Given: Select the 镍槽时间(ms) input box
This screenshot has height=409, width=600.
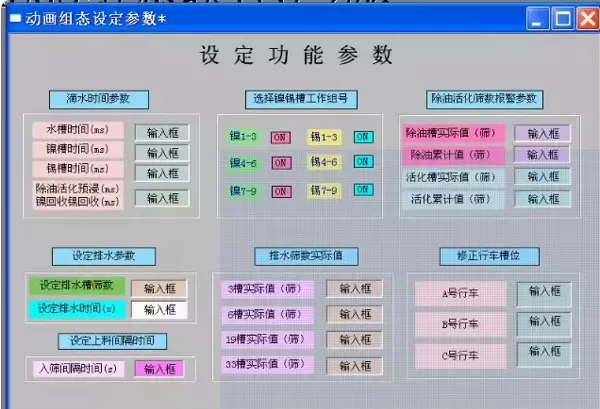Looking at the screenshot, I should (x=162, y=153).
